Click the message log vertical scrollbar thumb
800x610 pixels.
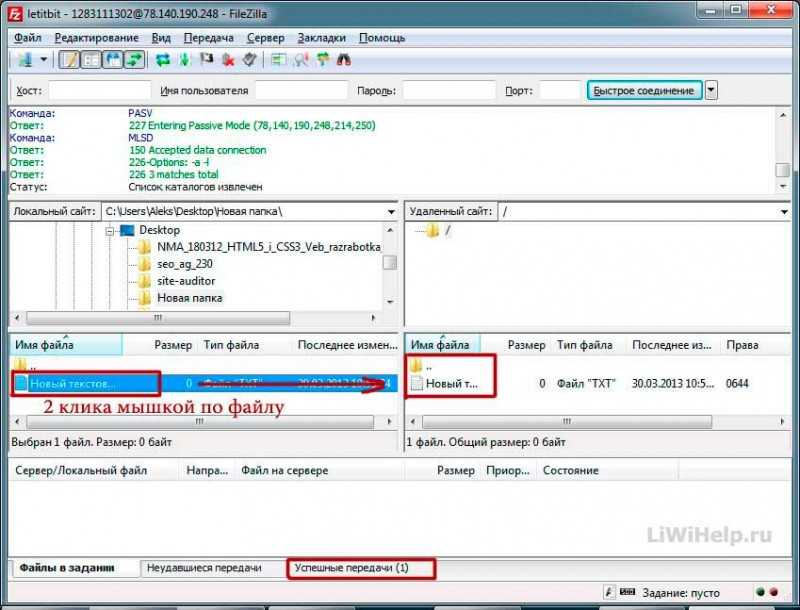point(783,170)
